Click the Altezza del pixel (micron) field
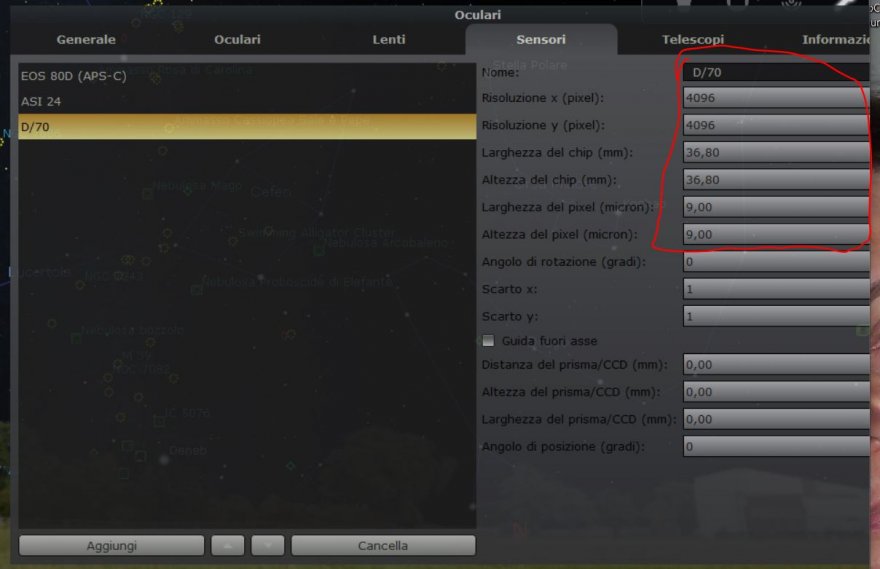The height and width of the screenshot is (569, 880). pos(777,235)
